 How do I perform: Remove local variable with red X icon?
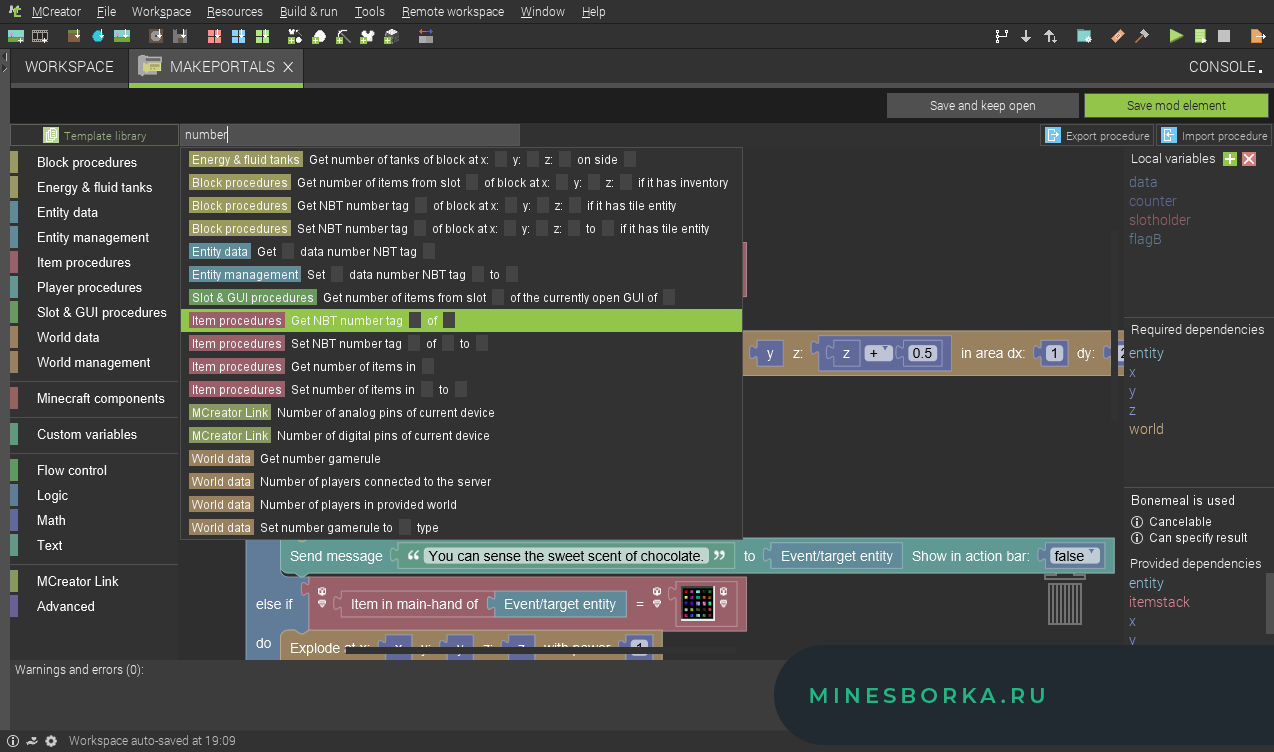(1249, 159)
